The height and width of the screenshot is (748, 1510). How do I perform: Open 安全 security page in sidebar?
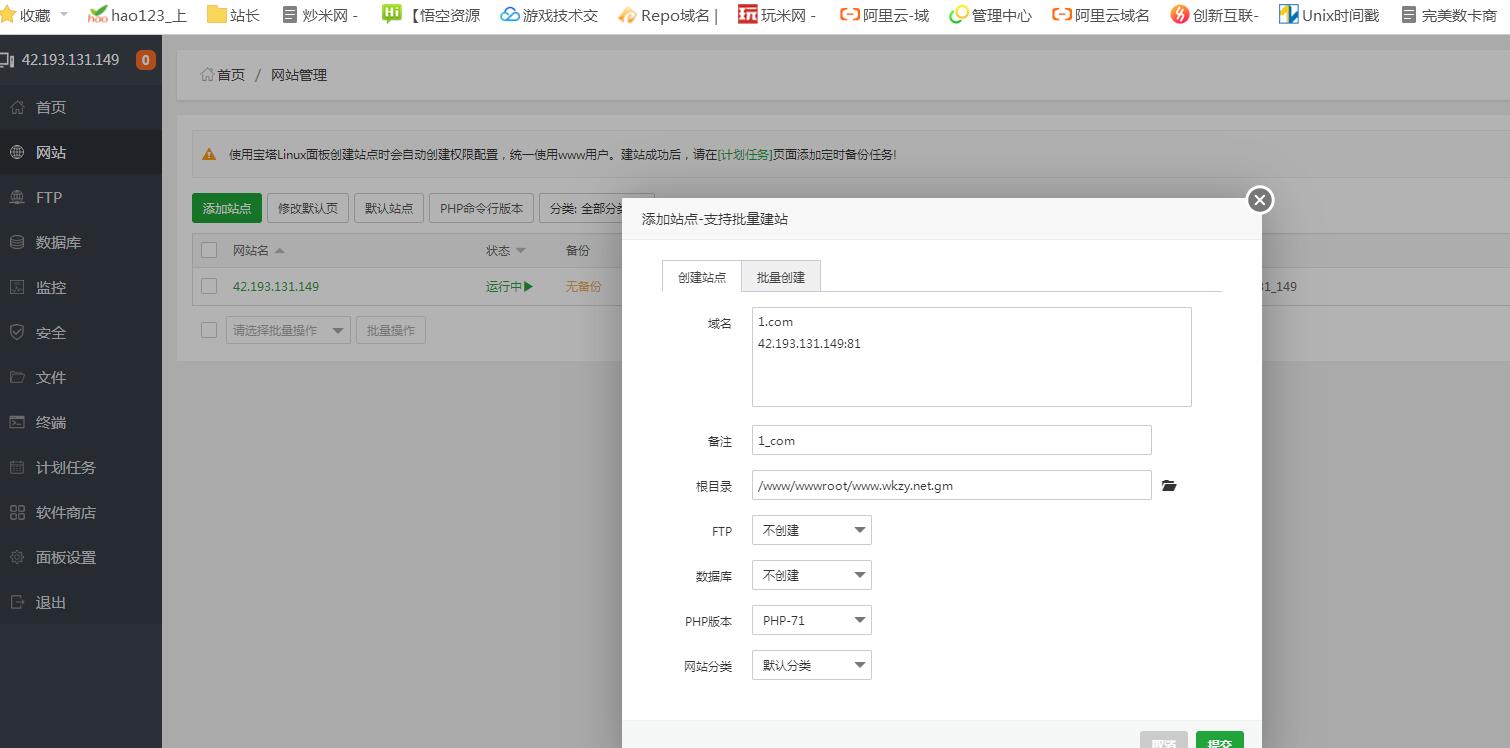pyautogui.click(x=51, y=333)
